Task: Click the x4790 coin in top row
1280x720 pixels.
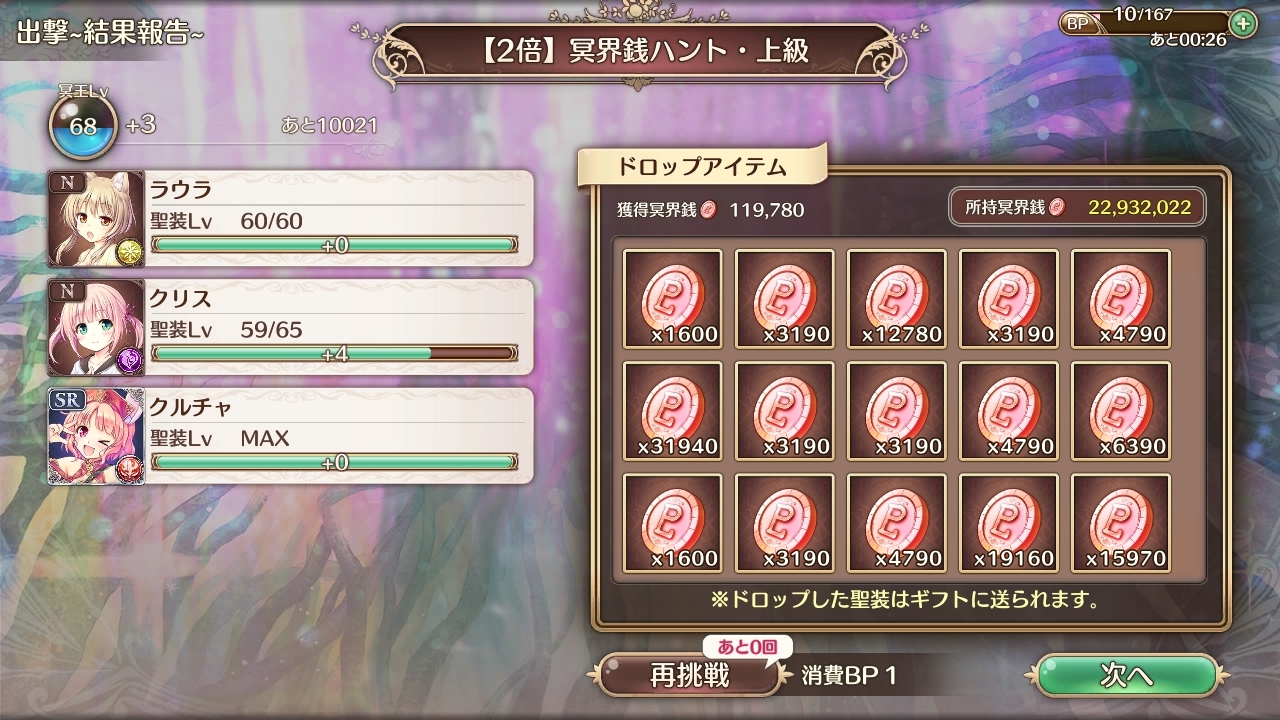Action: (x=1120, y=299)
